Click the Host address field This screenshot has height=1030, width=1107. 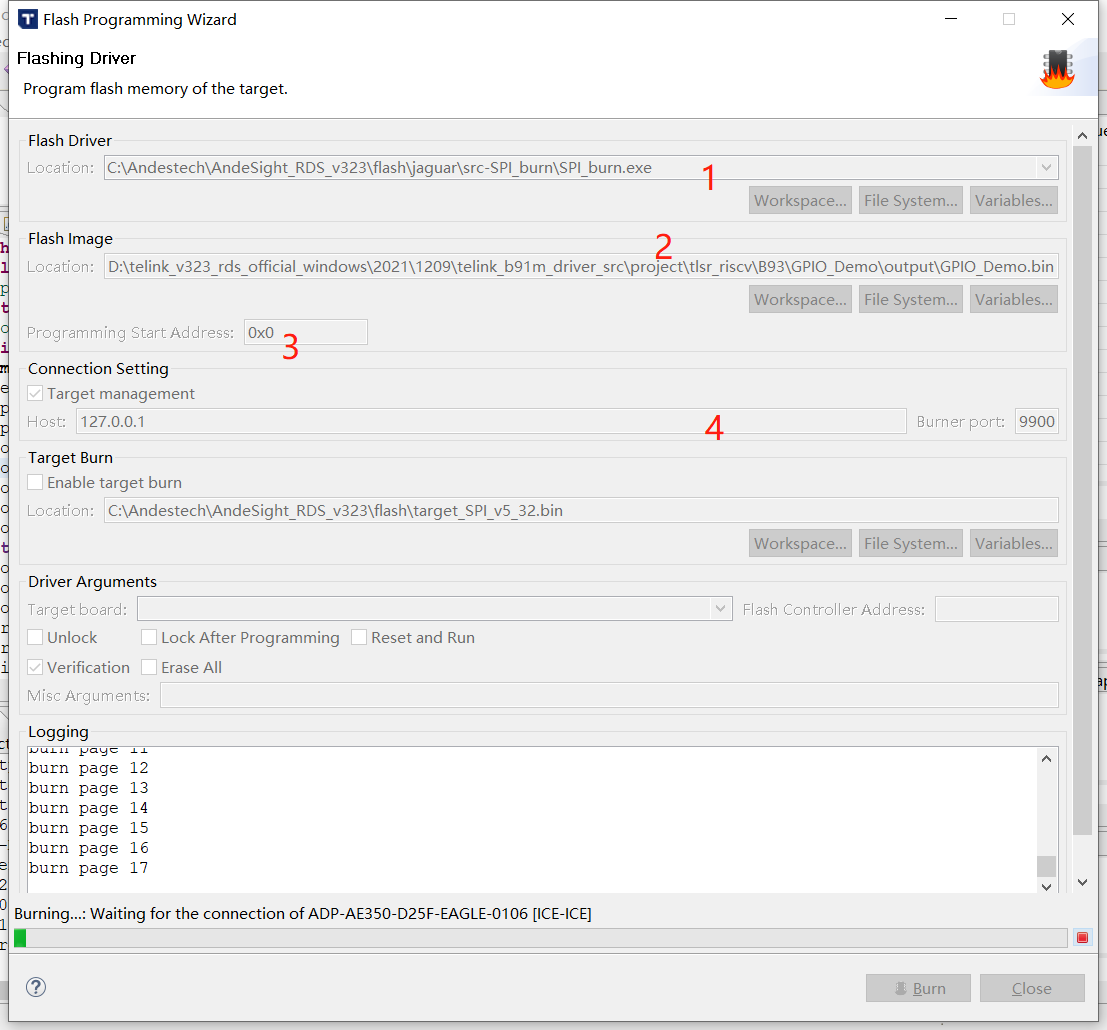pyautogui.click(x=491, y=421)
